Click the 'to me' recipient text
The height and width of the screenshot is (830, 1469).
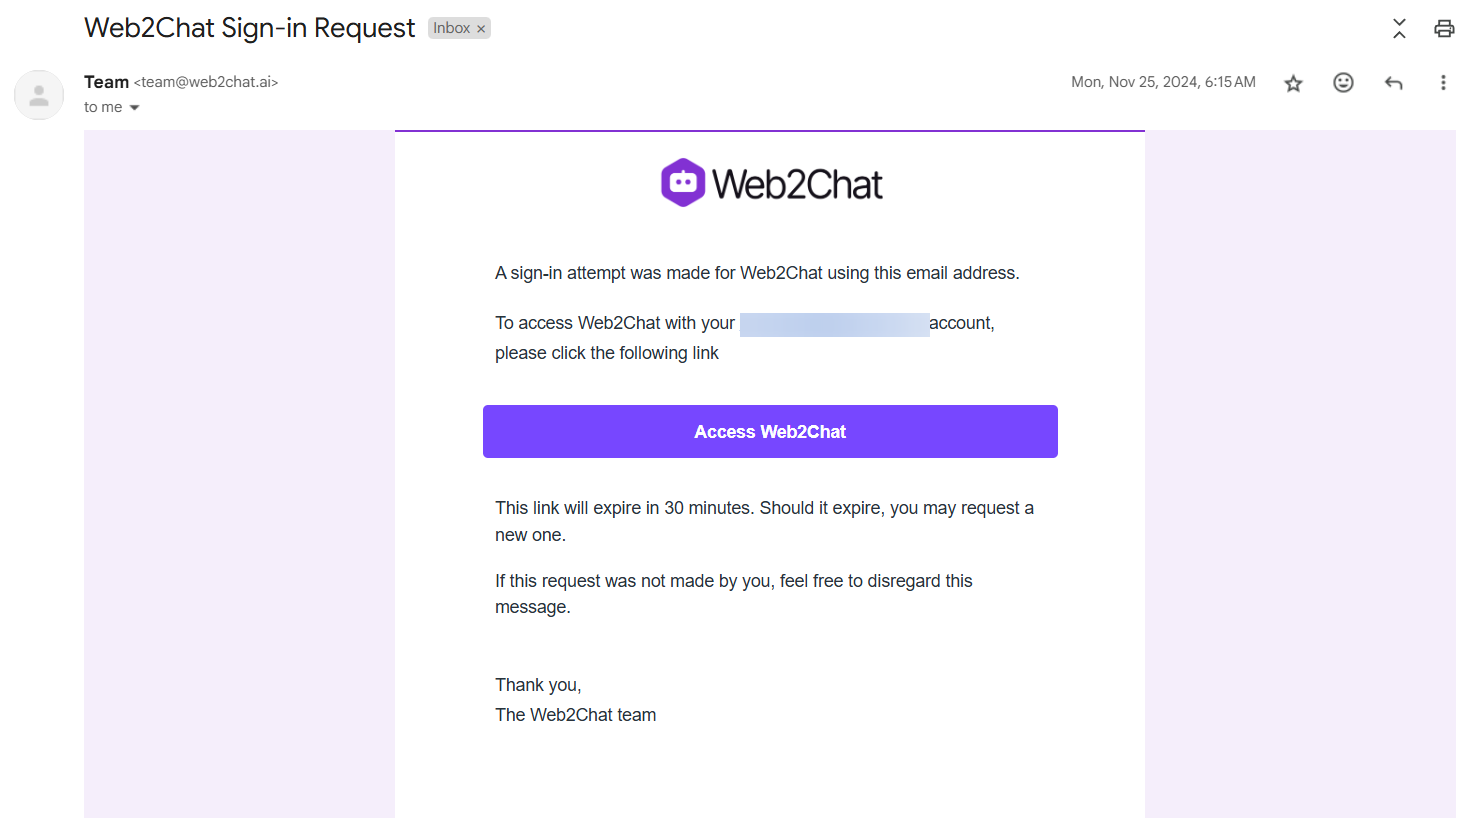pos(103,107)
